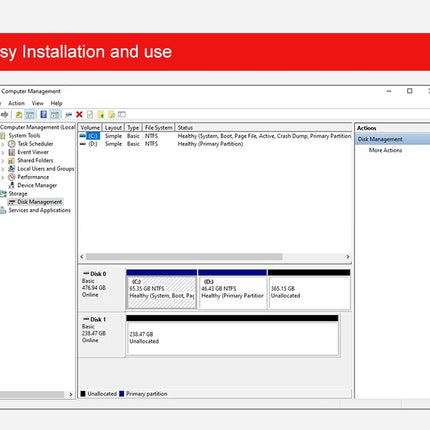This screenshot has height=430, width=430.
Task: Toggle Show/Hide Action Pane toolbar icon
Action: (x=55, y=115)
